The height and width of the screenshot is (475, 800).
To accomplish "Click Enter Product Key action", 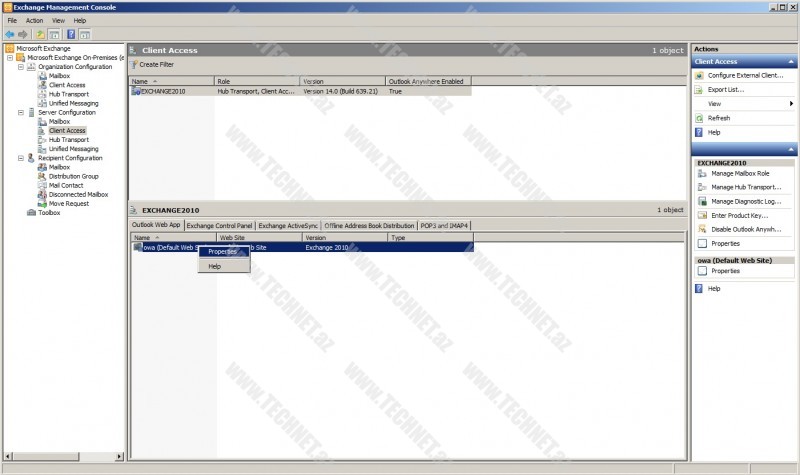I will 740,215.
